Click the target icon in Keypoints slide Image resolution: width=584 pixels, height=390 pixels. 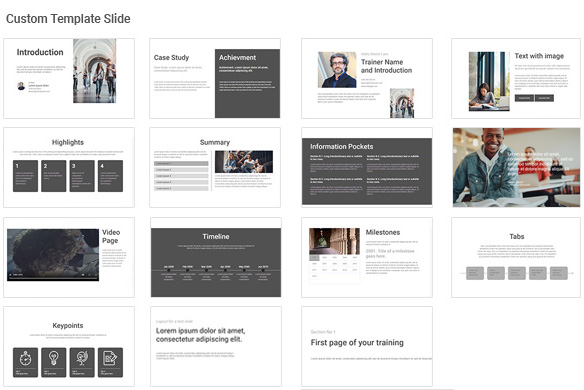[82, 358]
